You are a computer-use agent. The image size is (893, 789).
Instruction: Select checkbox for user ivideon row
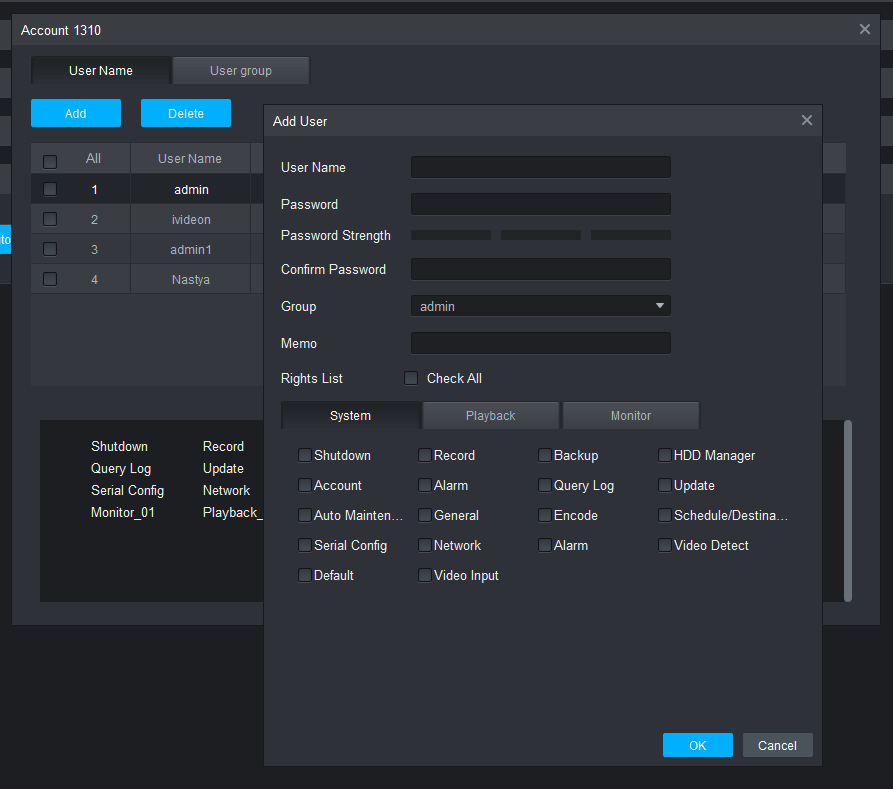click(x=50, y=219)
